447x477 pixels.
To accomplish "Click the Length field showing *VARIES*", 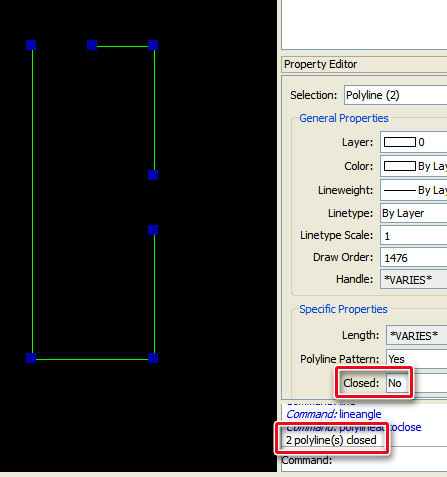I will (x=417, y=335).
